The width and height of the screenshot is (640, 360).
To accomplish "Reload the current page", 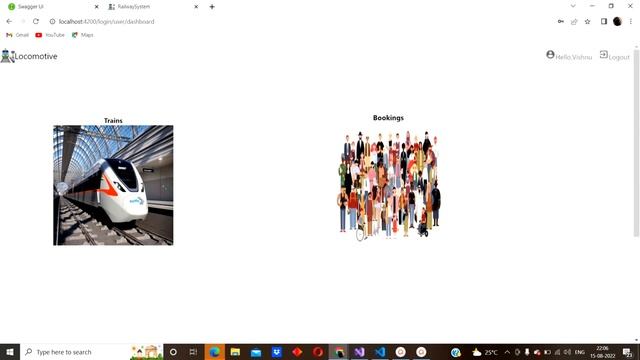I will point(36,21).
